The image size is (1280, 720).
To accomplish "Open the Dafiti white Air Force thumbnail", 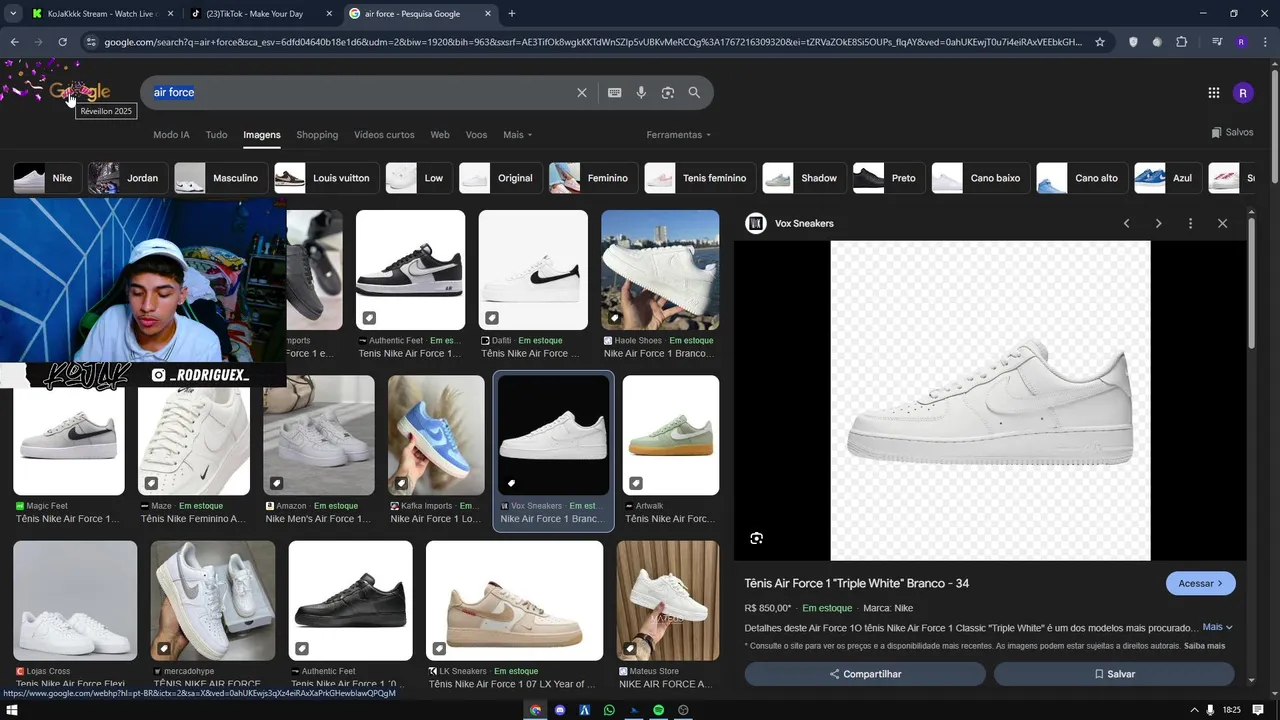I will [533, 270].
